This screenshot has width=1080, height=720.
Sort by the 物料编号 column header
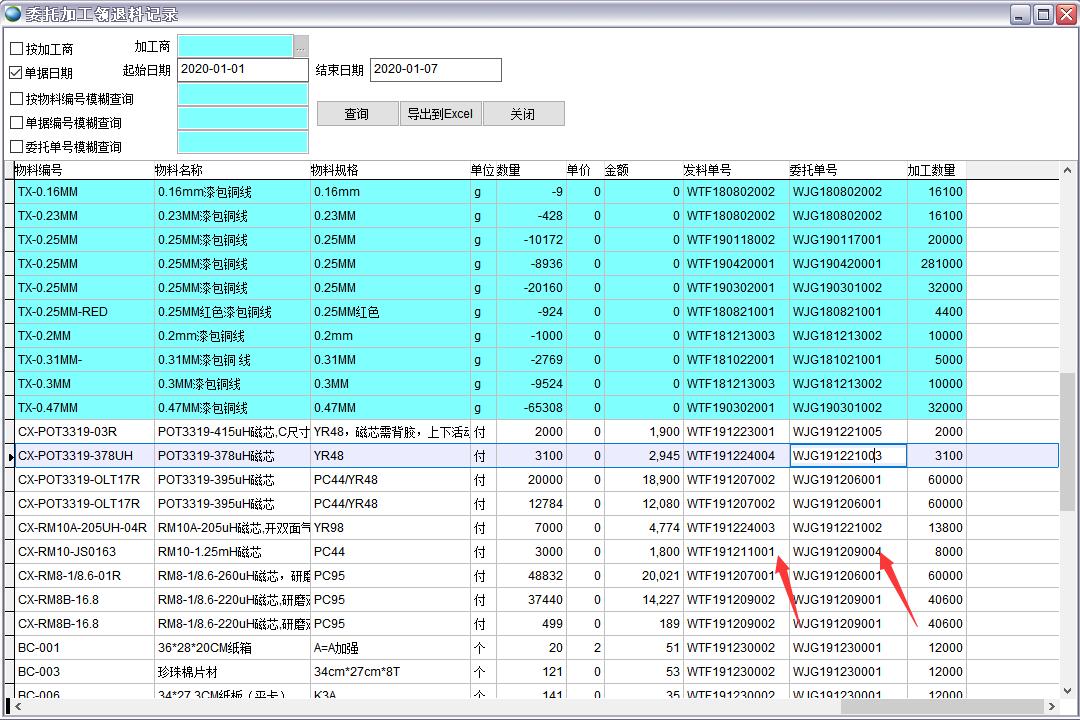(40, 170)
